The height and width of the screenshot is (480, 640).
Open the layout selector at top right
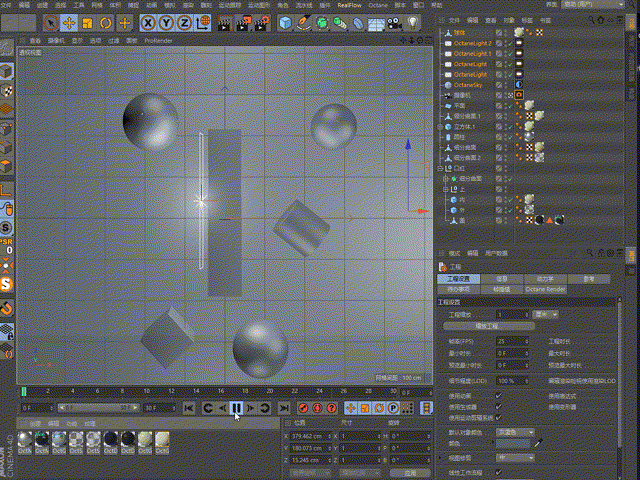(x=593, y=5)
